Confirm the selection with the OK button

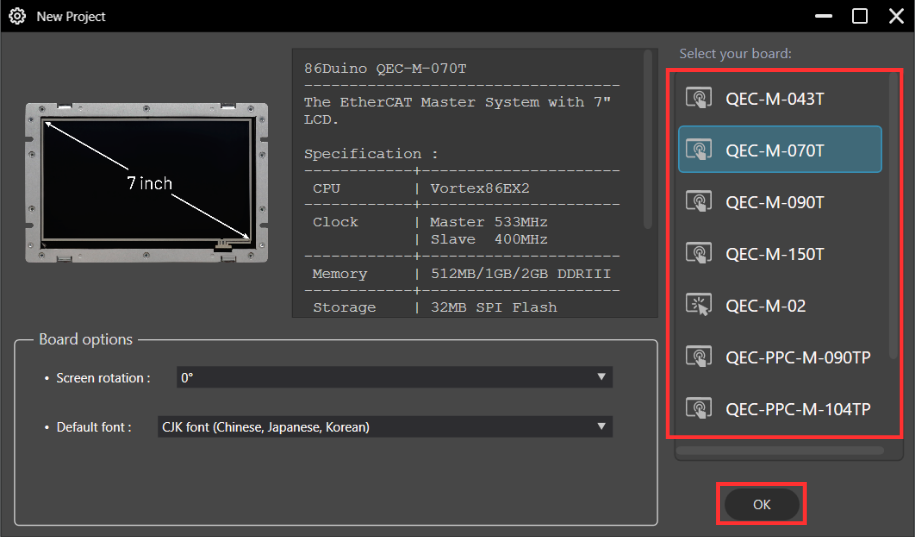pyautogui.click(x=762, y=504)
